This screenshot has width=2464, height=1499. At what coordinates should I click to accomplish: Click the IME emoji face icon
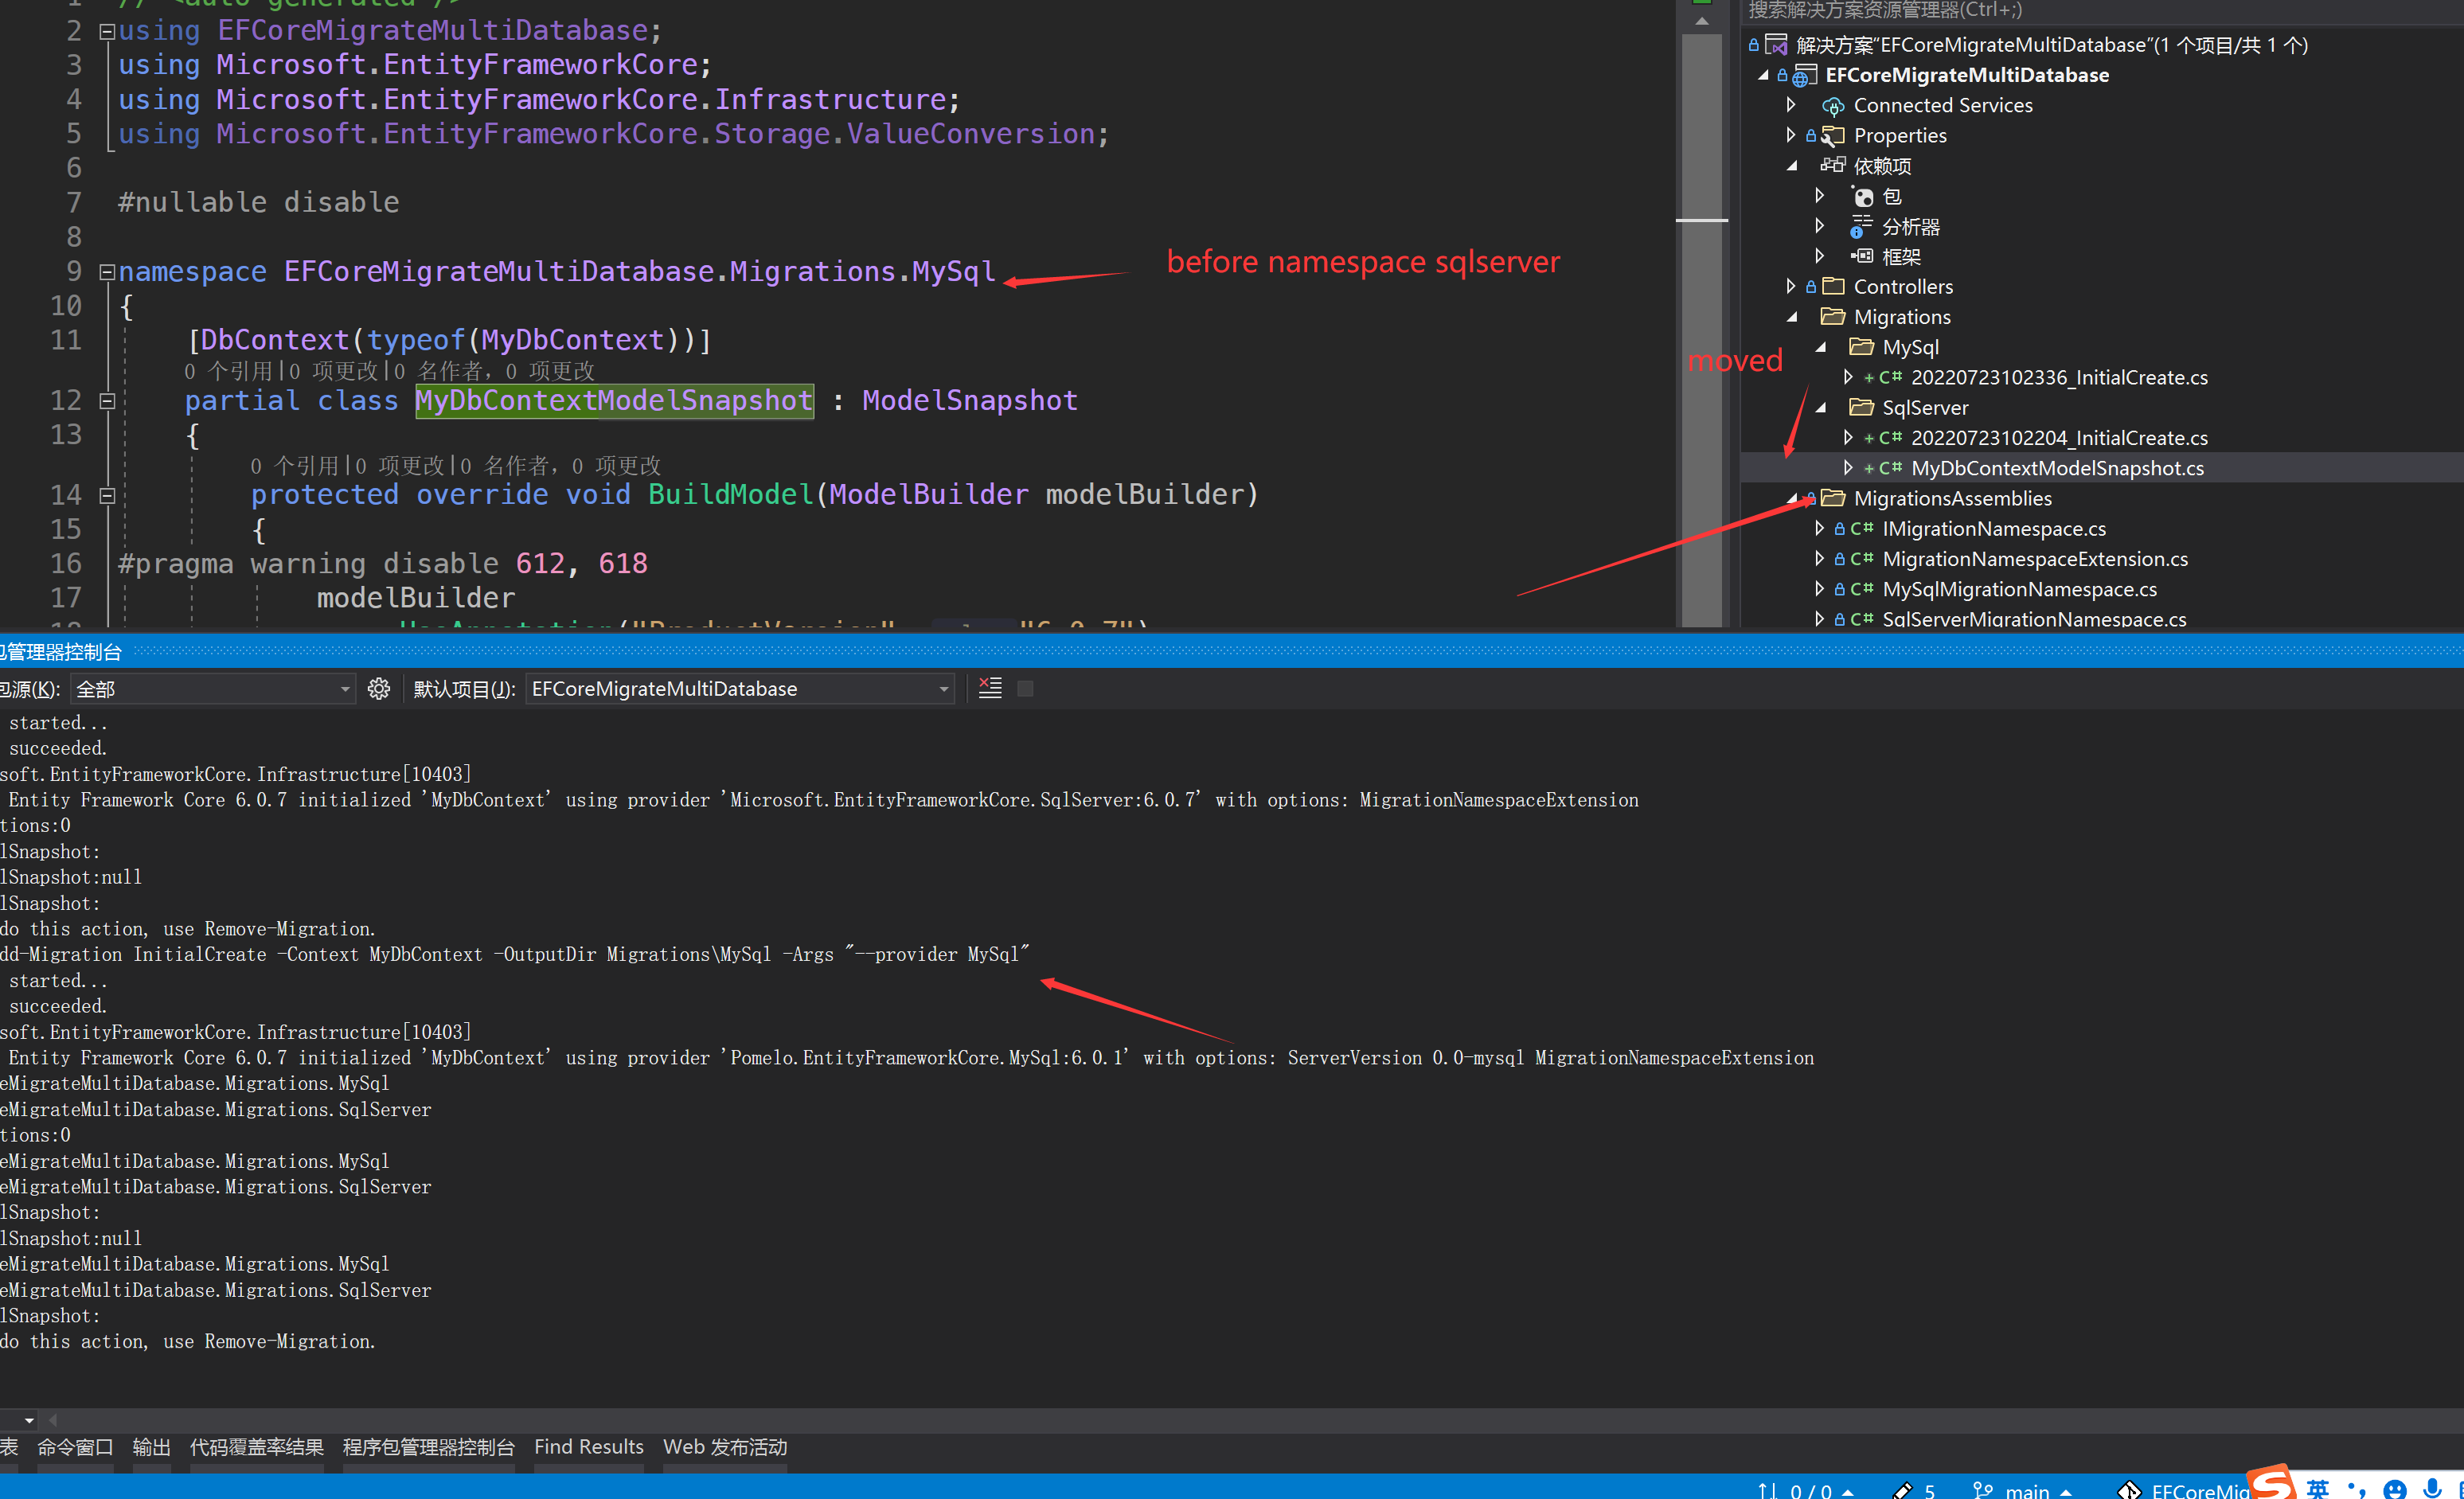(x=2394, y=1489)
